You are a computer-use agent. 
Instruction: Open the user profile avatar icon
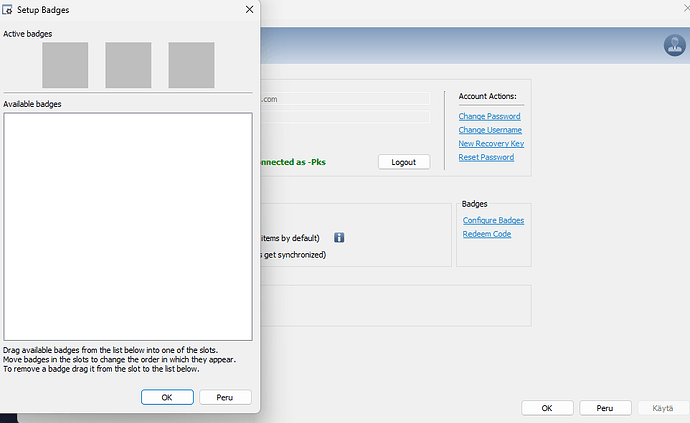[675, 45]
